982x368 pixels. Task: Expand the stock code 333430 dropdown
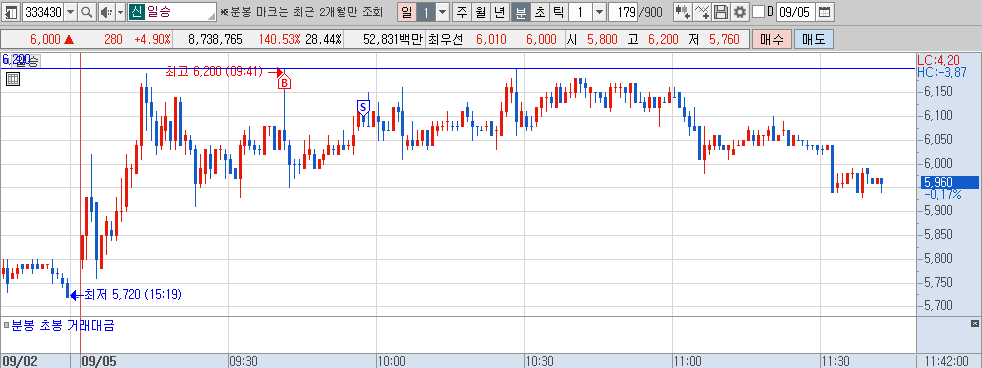pos(70,12)
